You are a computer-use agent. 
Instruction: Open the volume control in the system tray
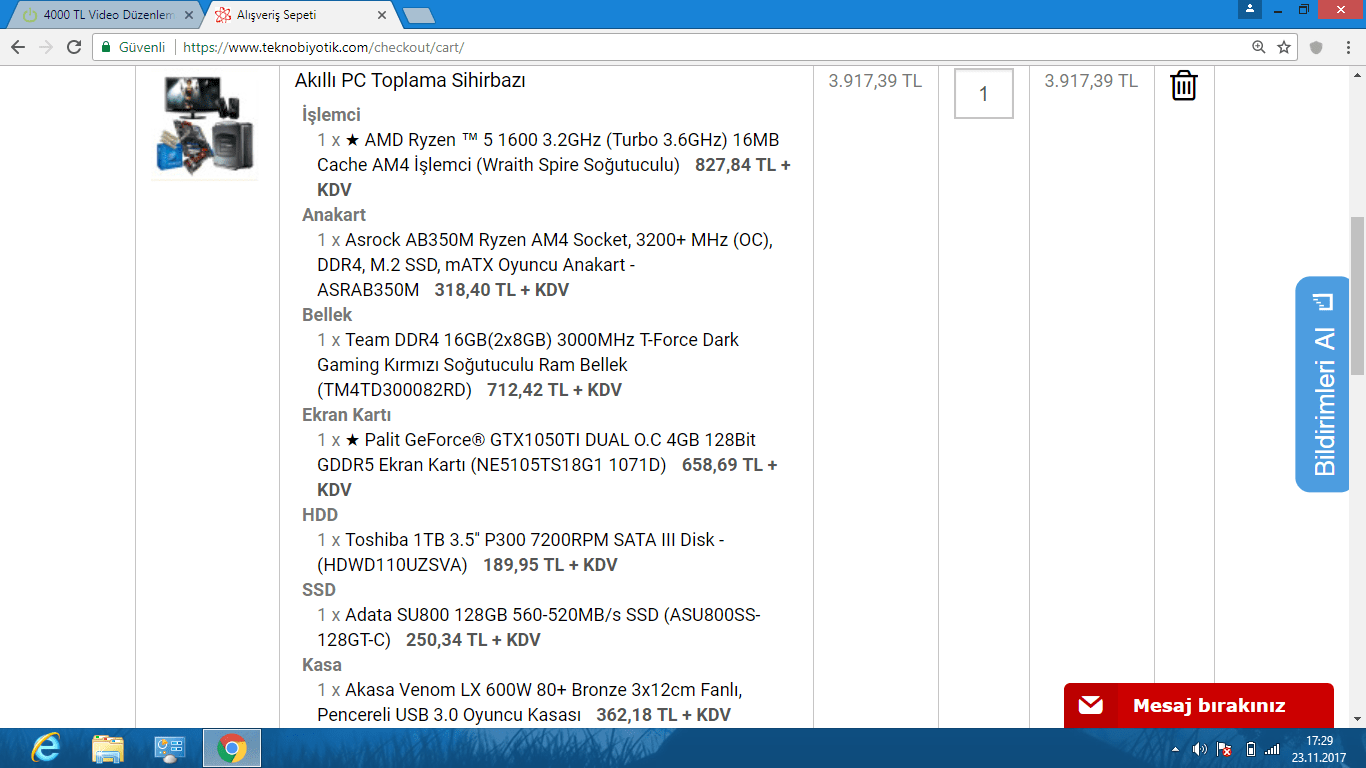1200,749
